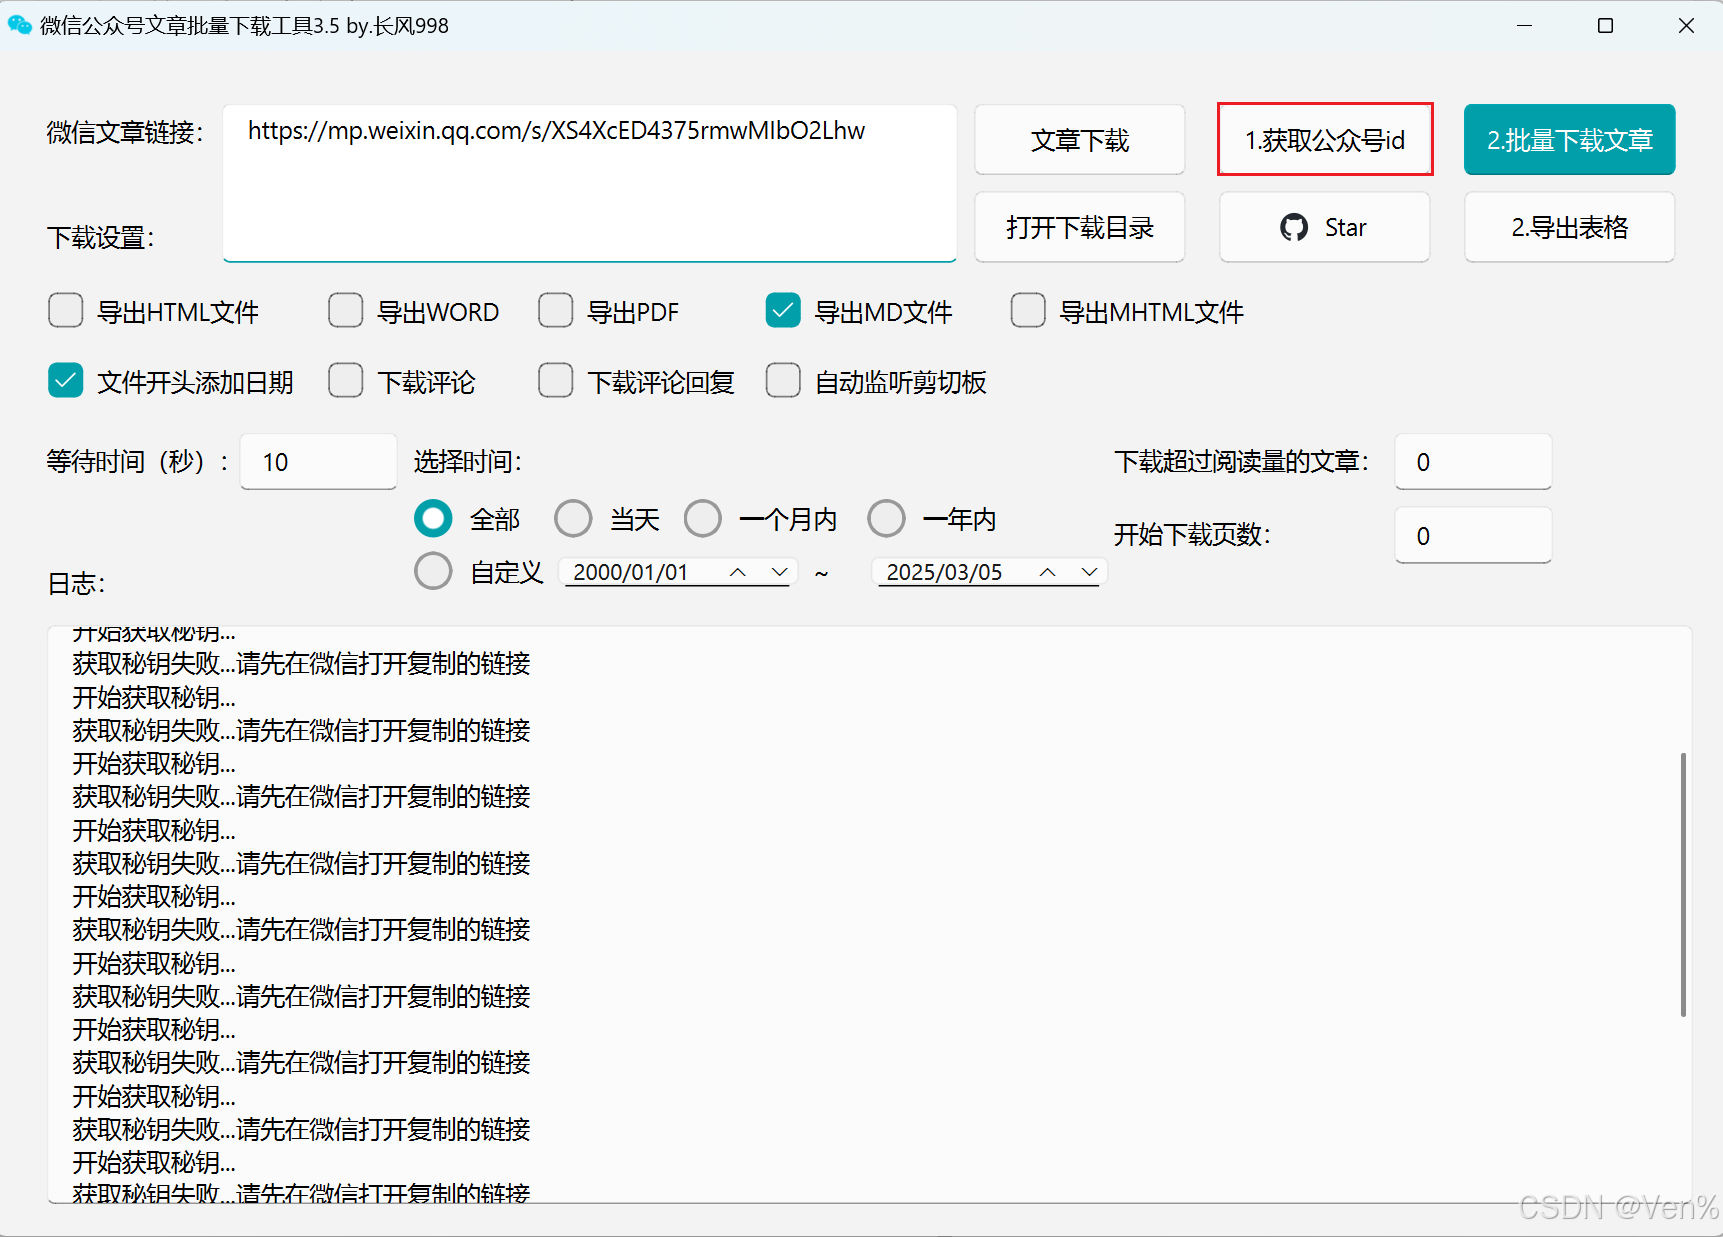Uncheck 文件开头添加日期 checkbox
Screen dimensions: 1723x1237
(x=66, y=381)
